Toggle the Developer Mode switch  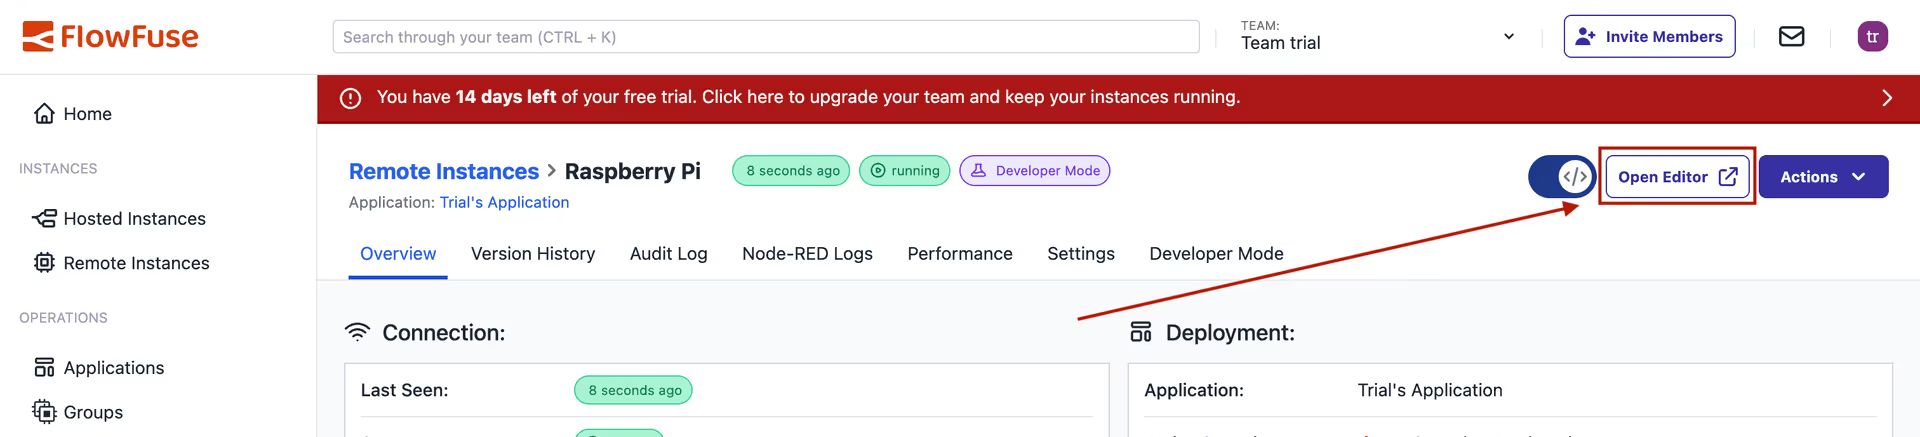[x=1561, y=177]
